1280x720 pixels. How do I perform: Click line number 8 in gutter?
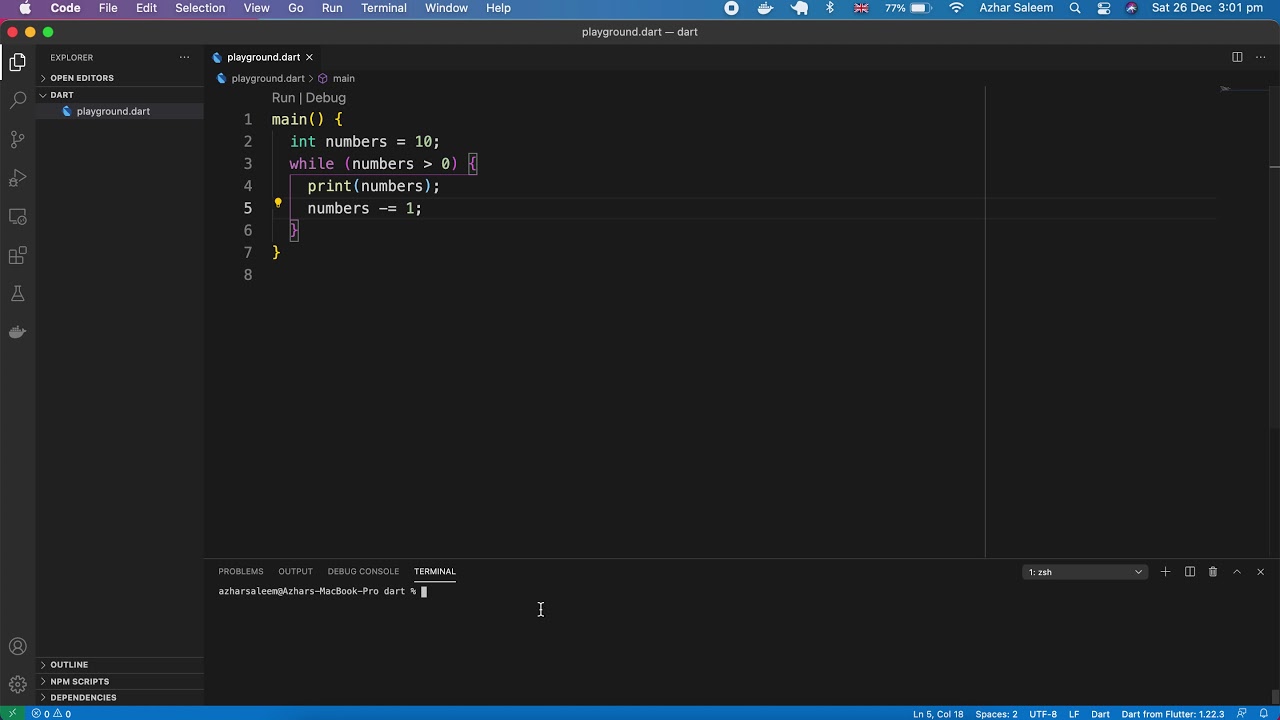(x=248, y=274)
